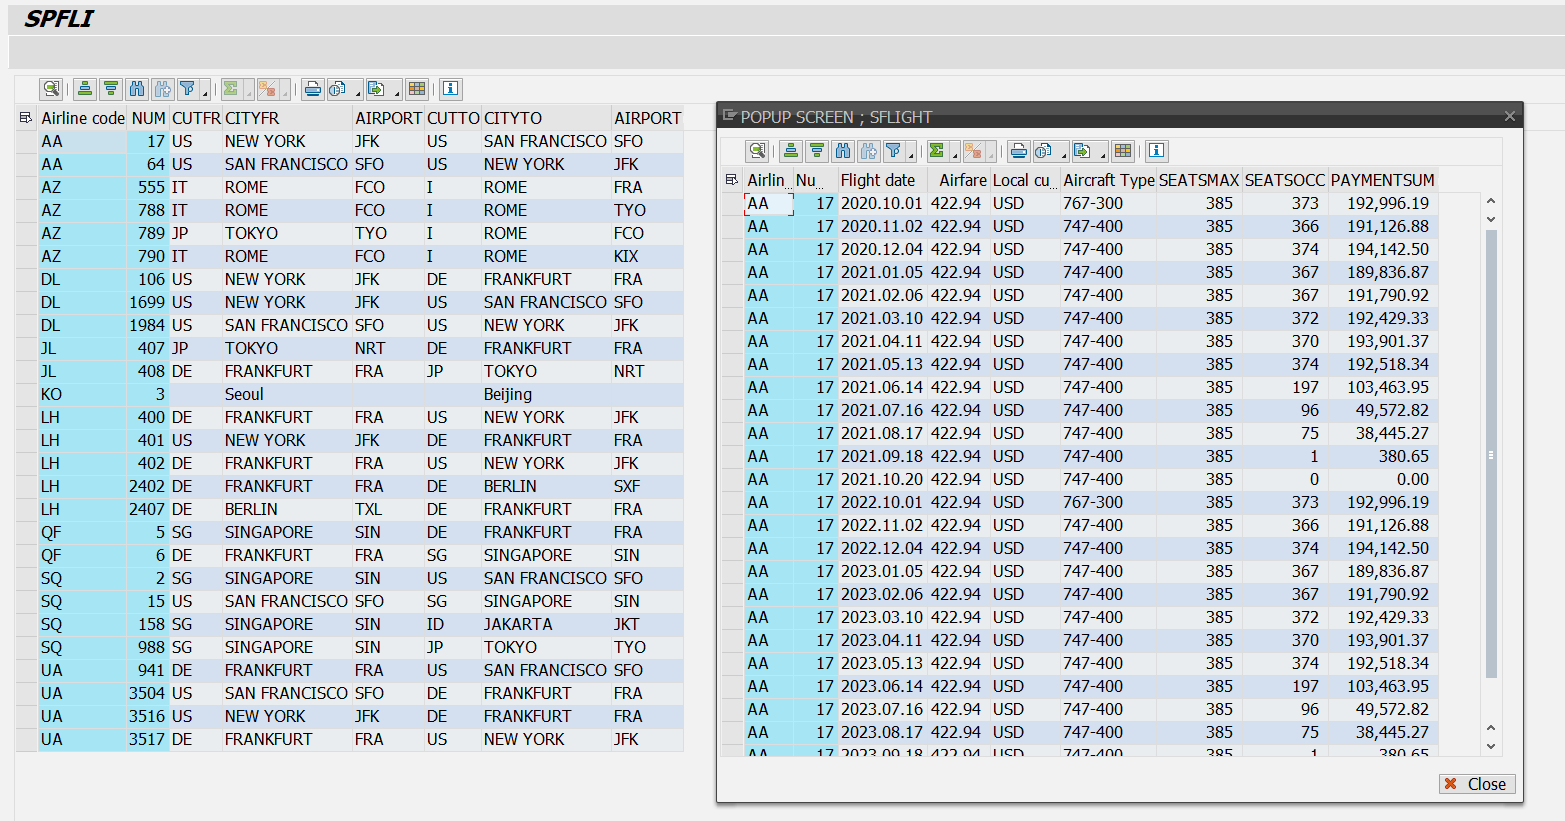Screen dimensions: 1565x821
Task: Open Export dropdown arrow in SPFLI toolbar
Action: (x=397, y=92)
